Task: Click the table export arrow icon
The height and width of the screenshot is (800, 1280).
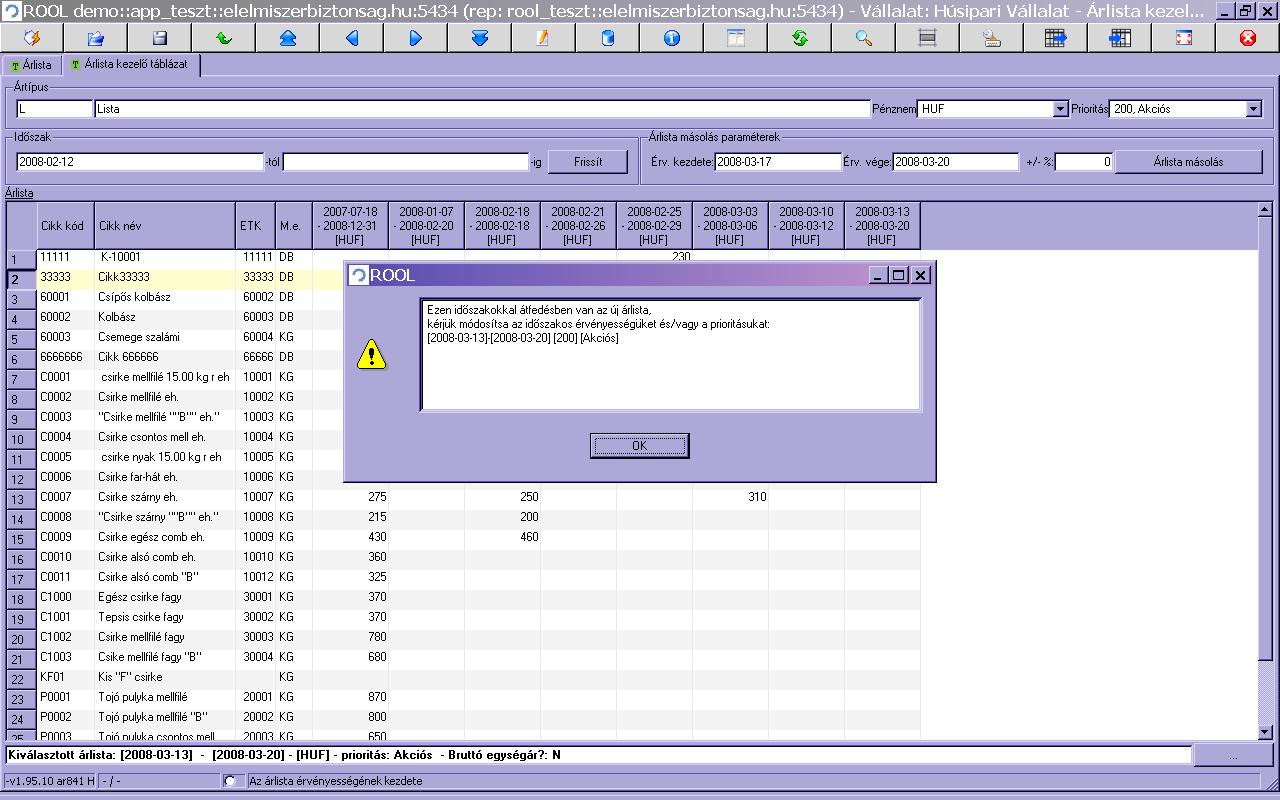Action: [1055, 38]
